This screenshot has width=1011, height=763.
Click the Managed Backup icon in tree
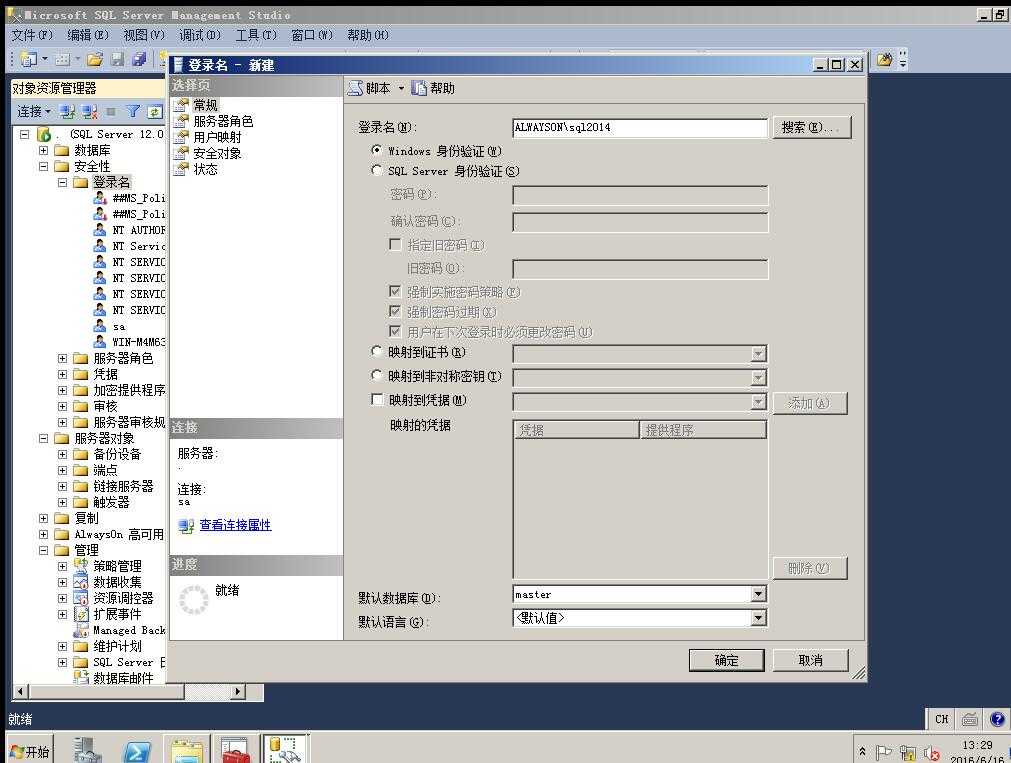click(x=81, y=630)
